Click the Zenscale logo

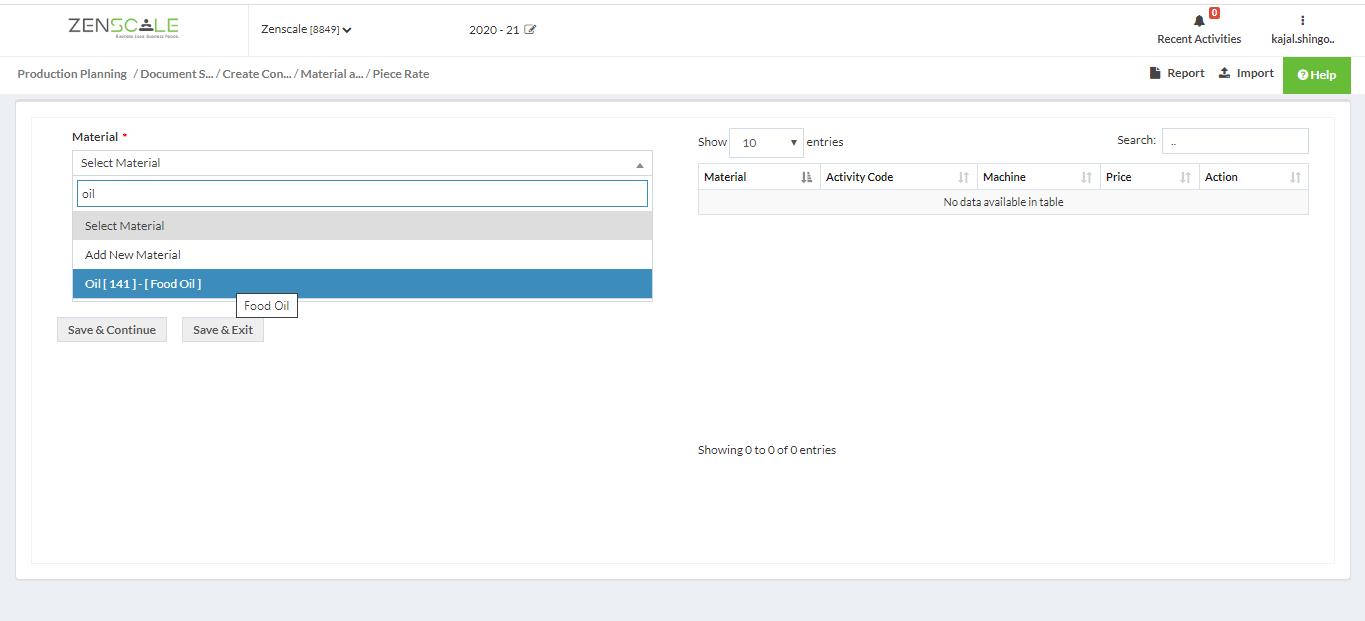(124, 28)
